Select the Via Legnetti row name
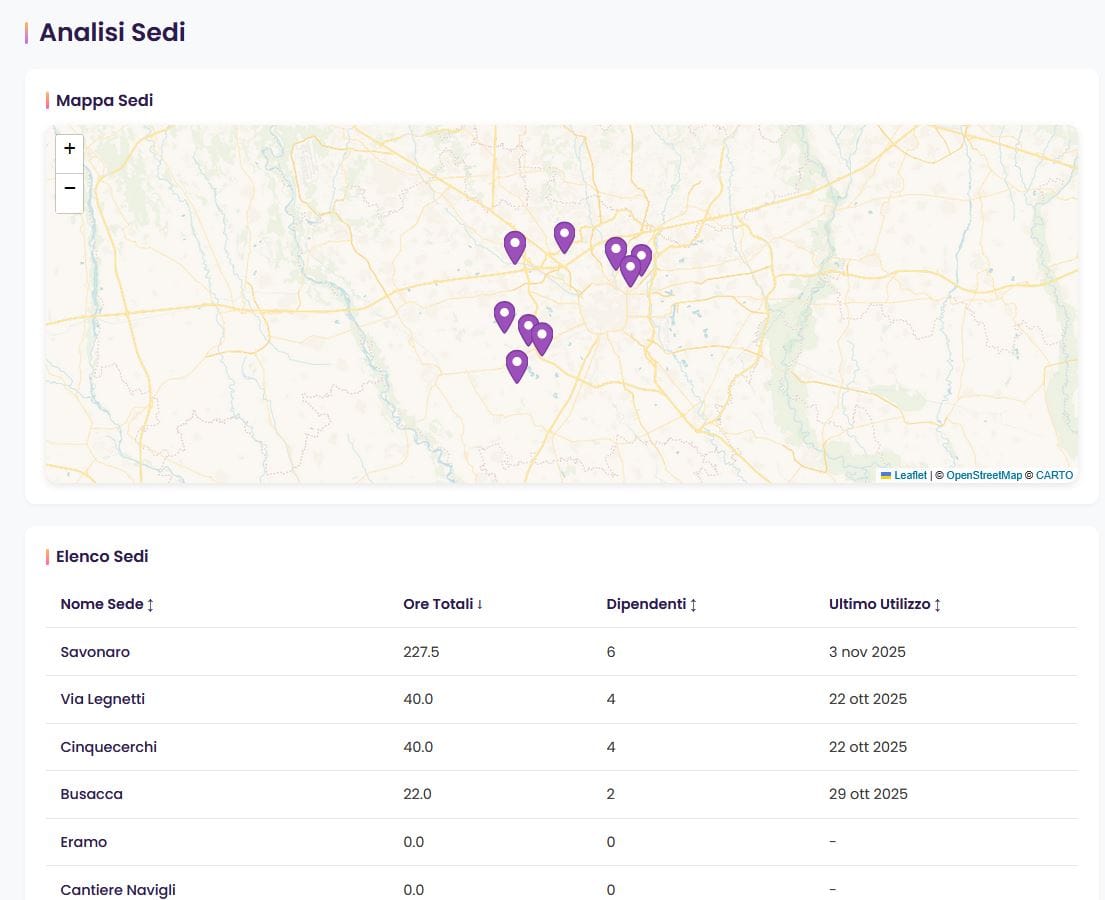The width and height of the screenshot is (1105, 900). (x=103, y=699)
